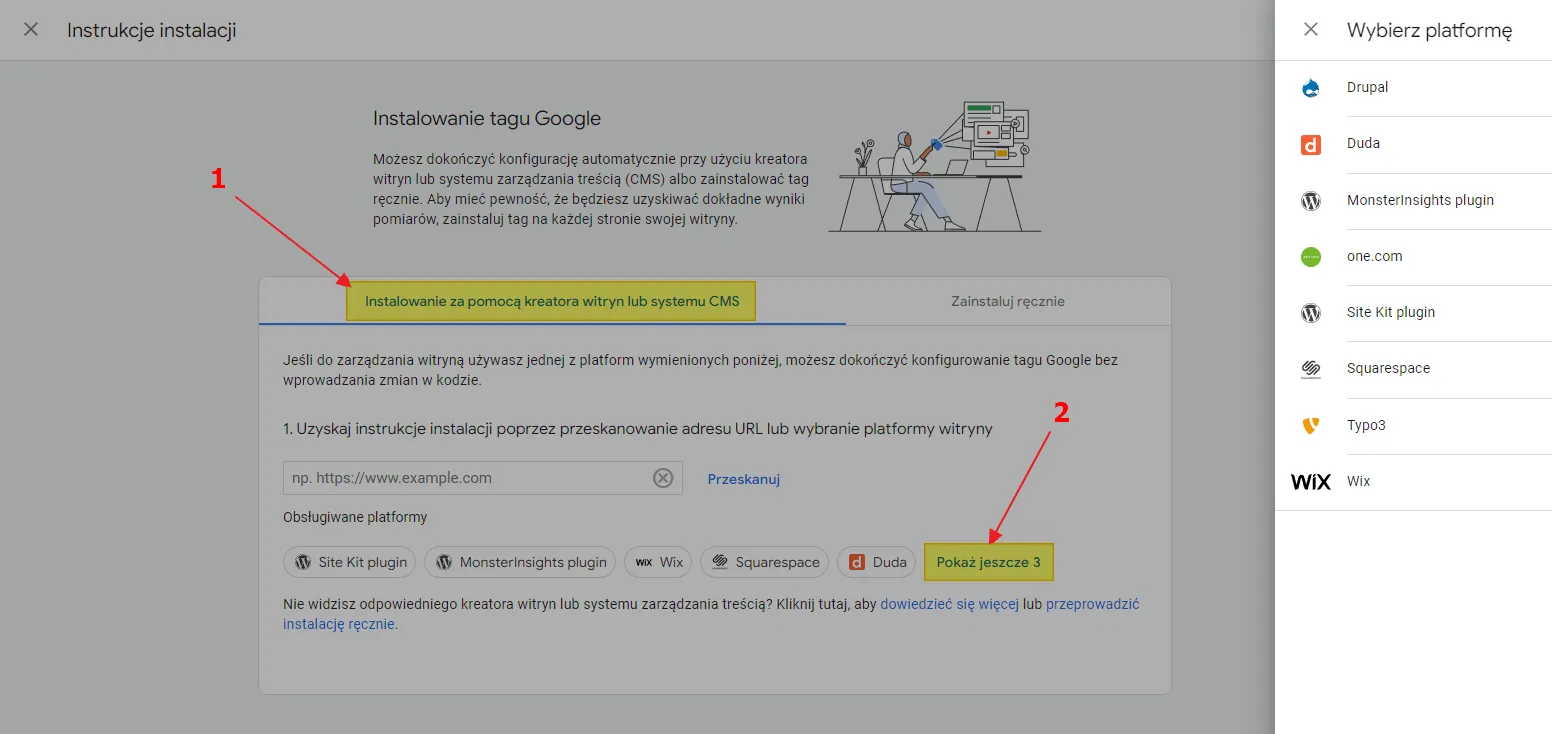The image size is (1552, 734).
Task: Select the Squarespace platform chip
Action: click(x=765, y=562)
